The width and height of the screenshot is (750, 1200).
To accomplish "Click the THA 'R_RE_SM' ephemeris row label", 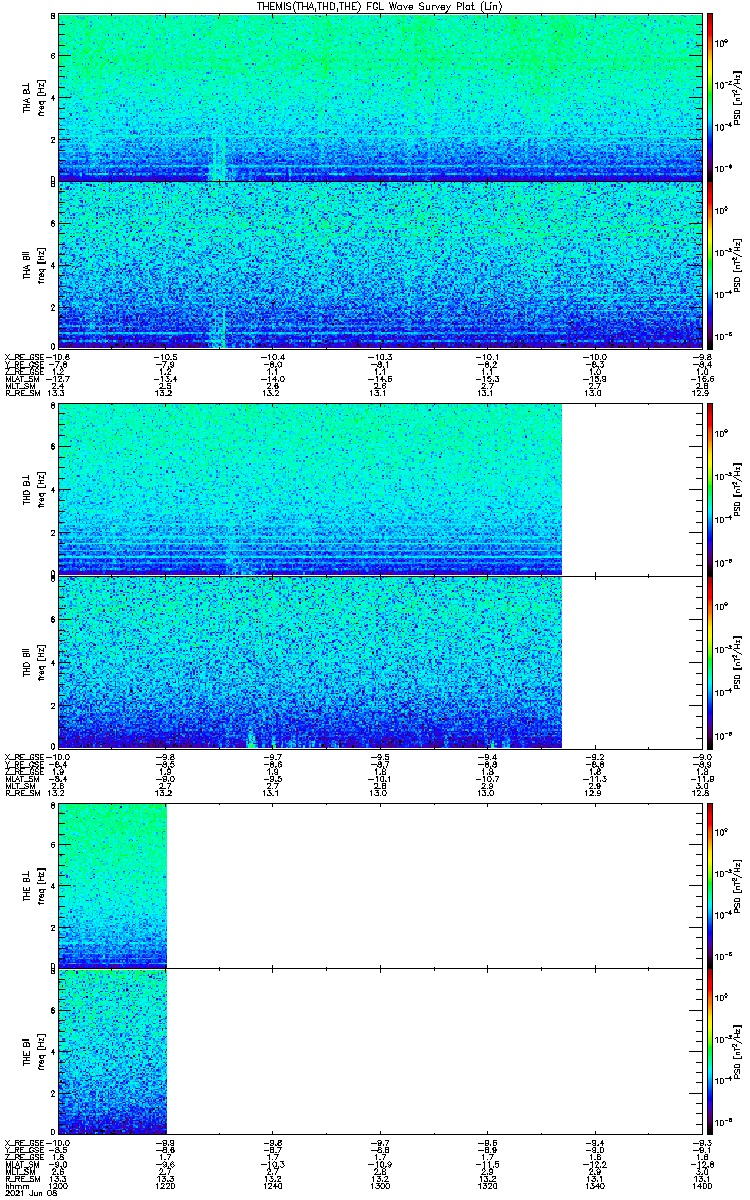I will (22, 393).
